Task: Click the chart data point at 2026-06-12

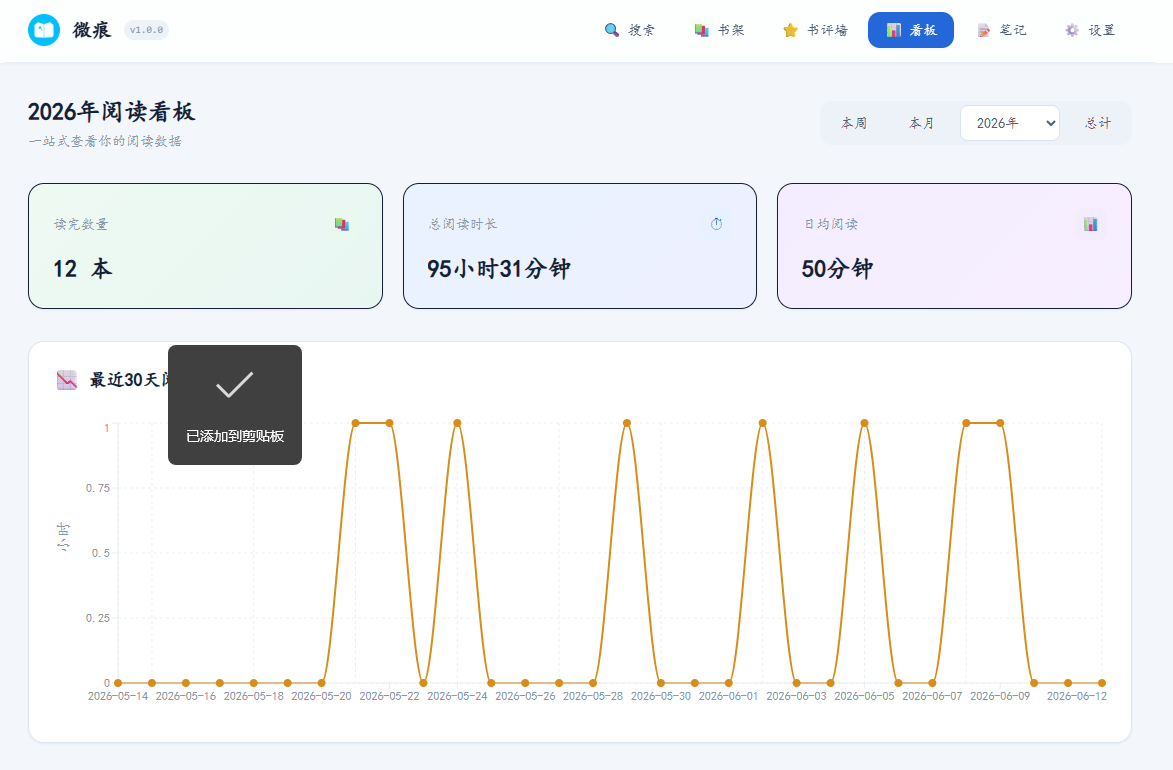Action: (1102, 682)
